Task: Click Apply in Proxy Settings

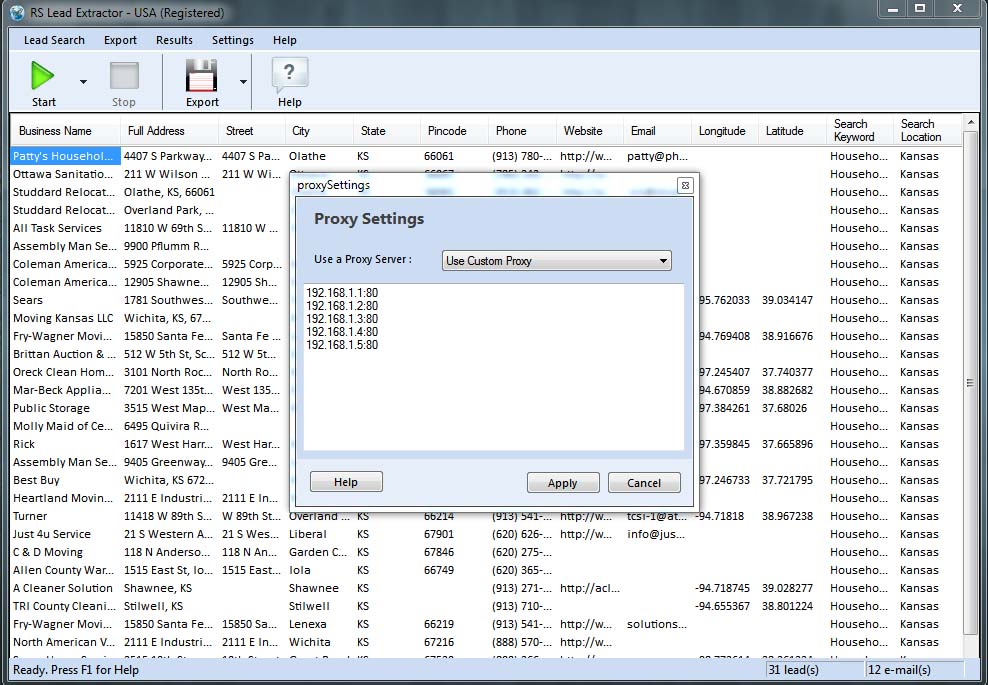Action: (x=562, y=483)
